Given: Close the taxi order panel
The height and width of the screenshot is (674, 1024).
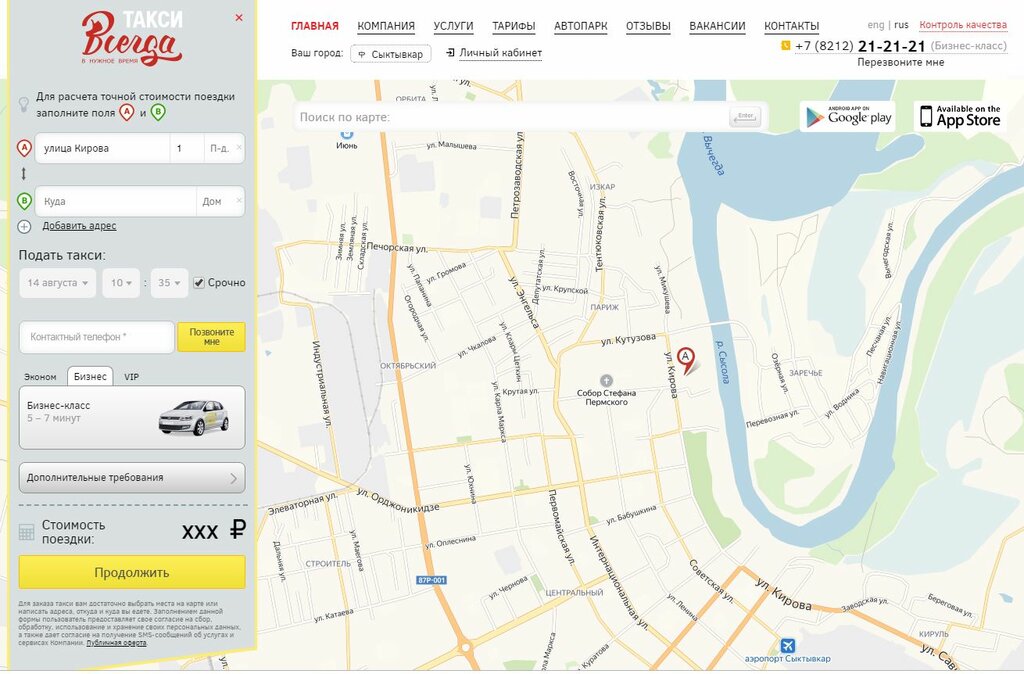Looking at the screenshot, I should (239, 18).
